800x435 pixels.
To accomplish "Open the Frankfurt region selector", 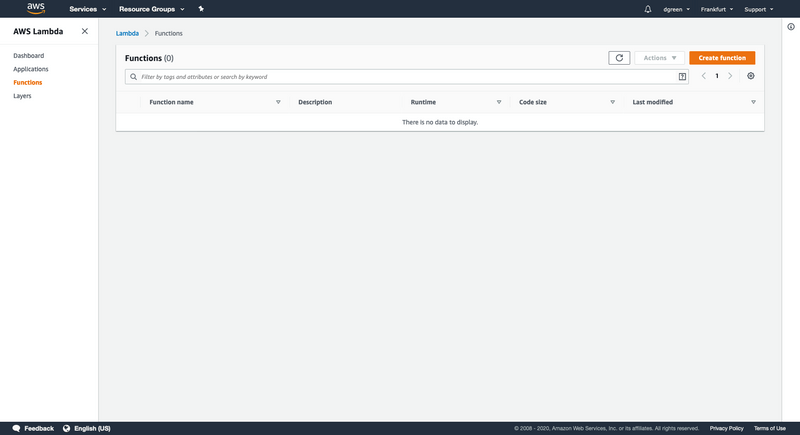I will tap(716, 9).
